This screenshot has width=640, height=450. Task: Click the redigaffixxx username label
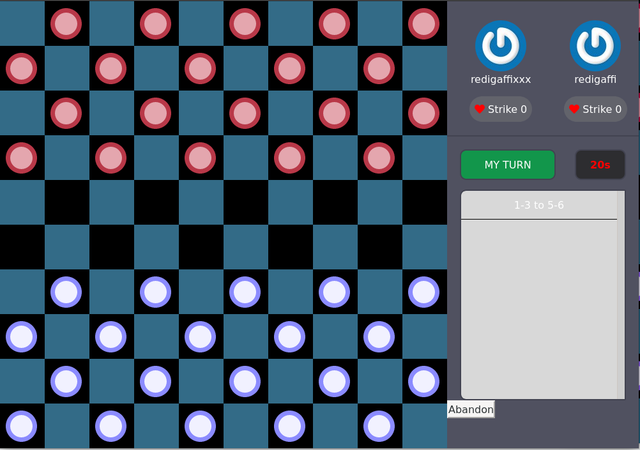pyautogui.click(x=500, y=79)
